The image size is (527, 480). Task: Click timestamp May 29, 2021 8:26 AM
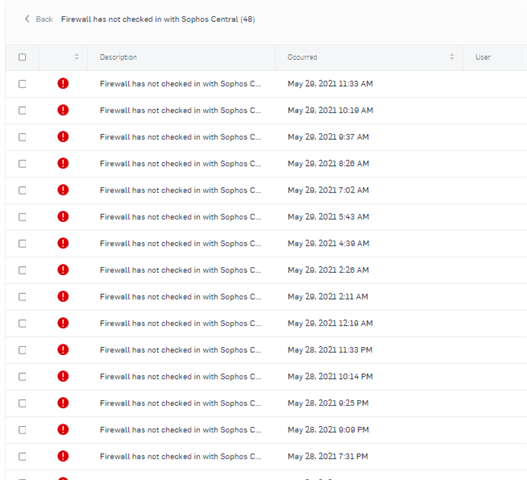328,164
